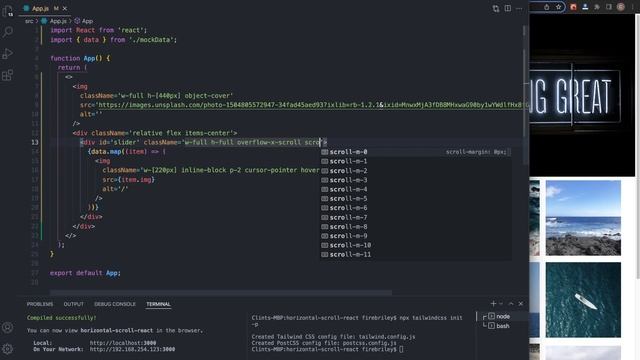Close the terminal panel
640x360 pixels.
(x=521, y=304)
